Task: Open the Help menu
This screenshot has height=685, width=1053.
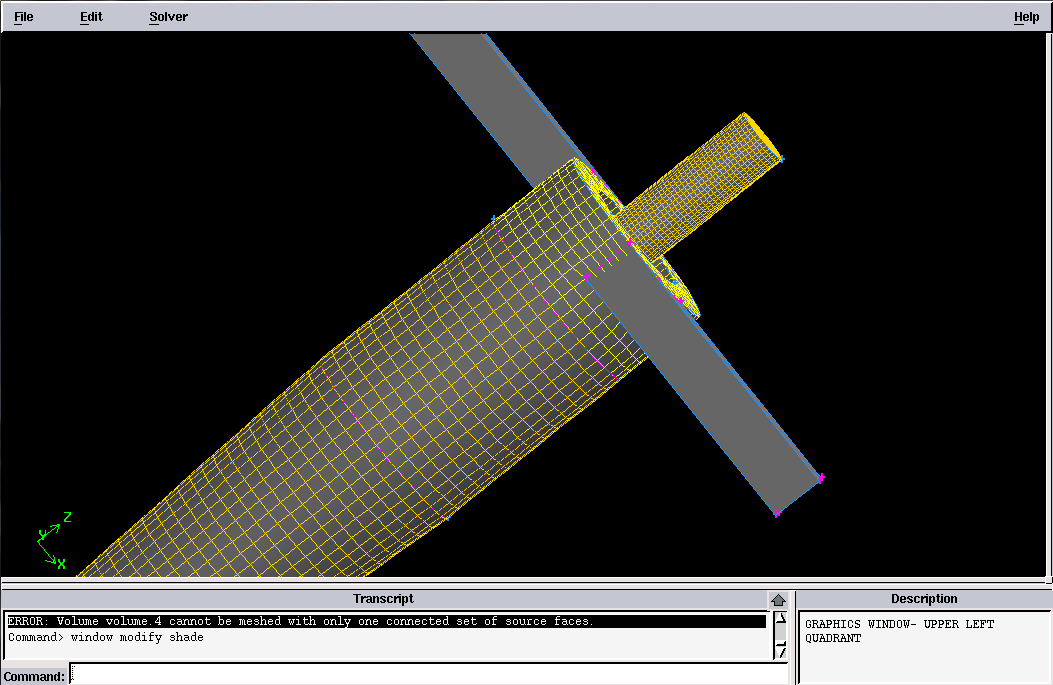Action: (1026, 17)
